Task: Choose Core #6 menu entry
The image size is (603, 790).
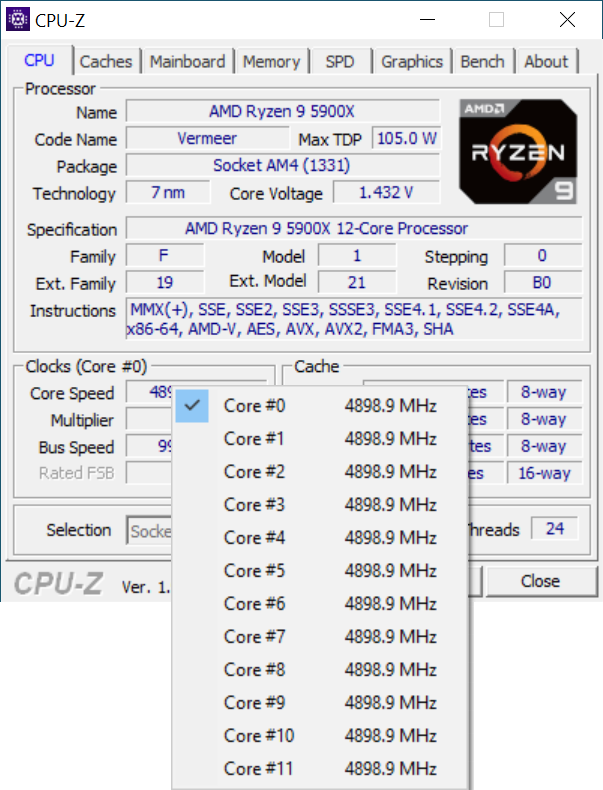Action: pyautogui.click(x=320, y=604)
